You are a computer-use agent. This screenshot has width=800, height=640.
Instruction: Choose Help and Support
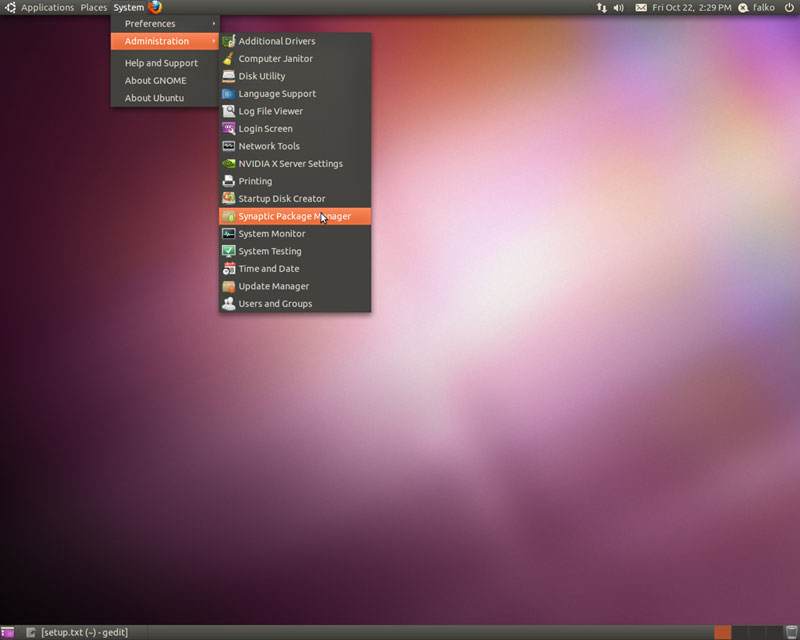(x=165, y=63)
